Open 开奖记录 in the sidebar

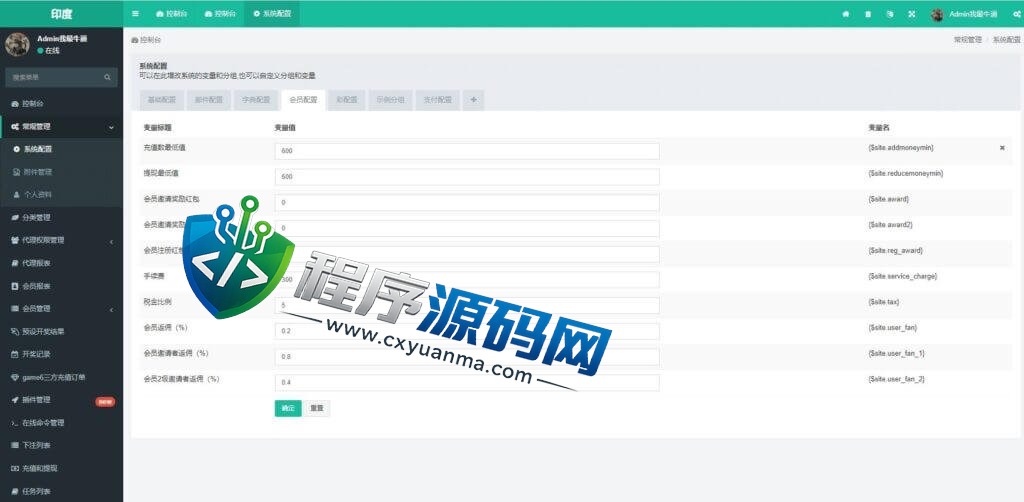[61, 354]
